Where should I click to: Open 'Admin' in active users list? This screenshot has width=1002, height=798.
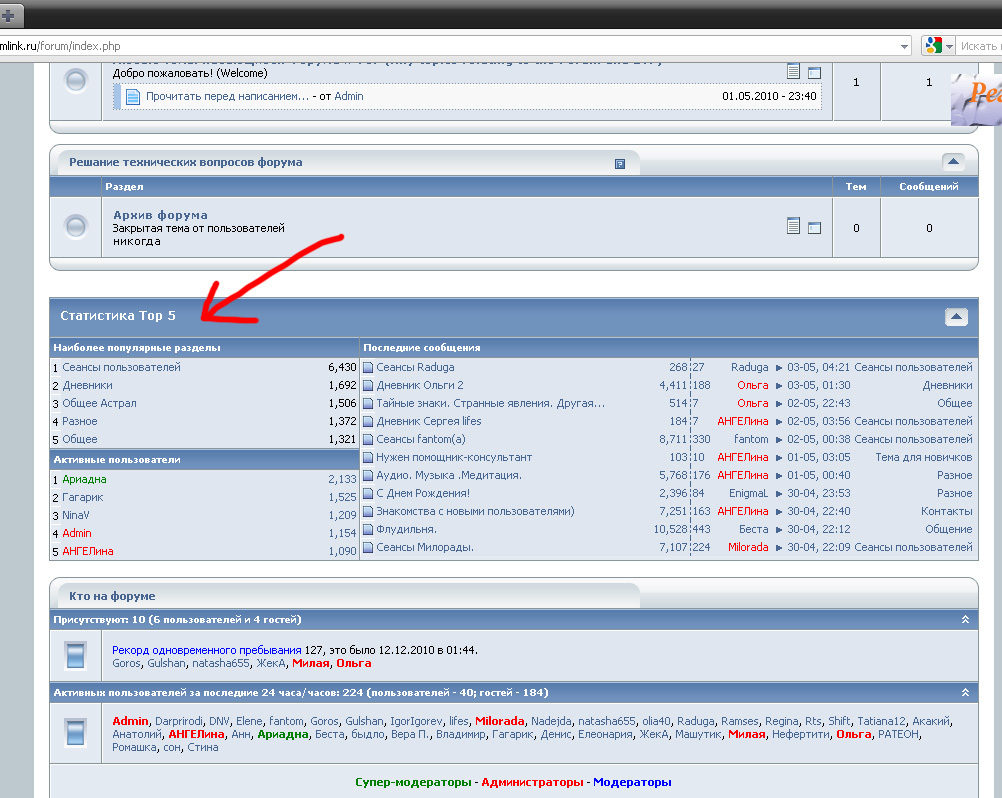[77, 533]
